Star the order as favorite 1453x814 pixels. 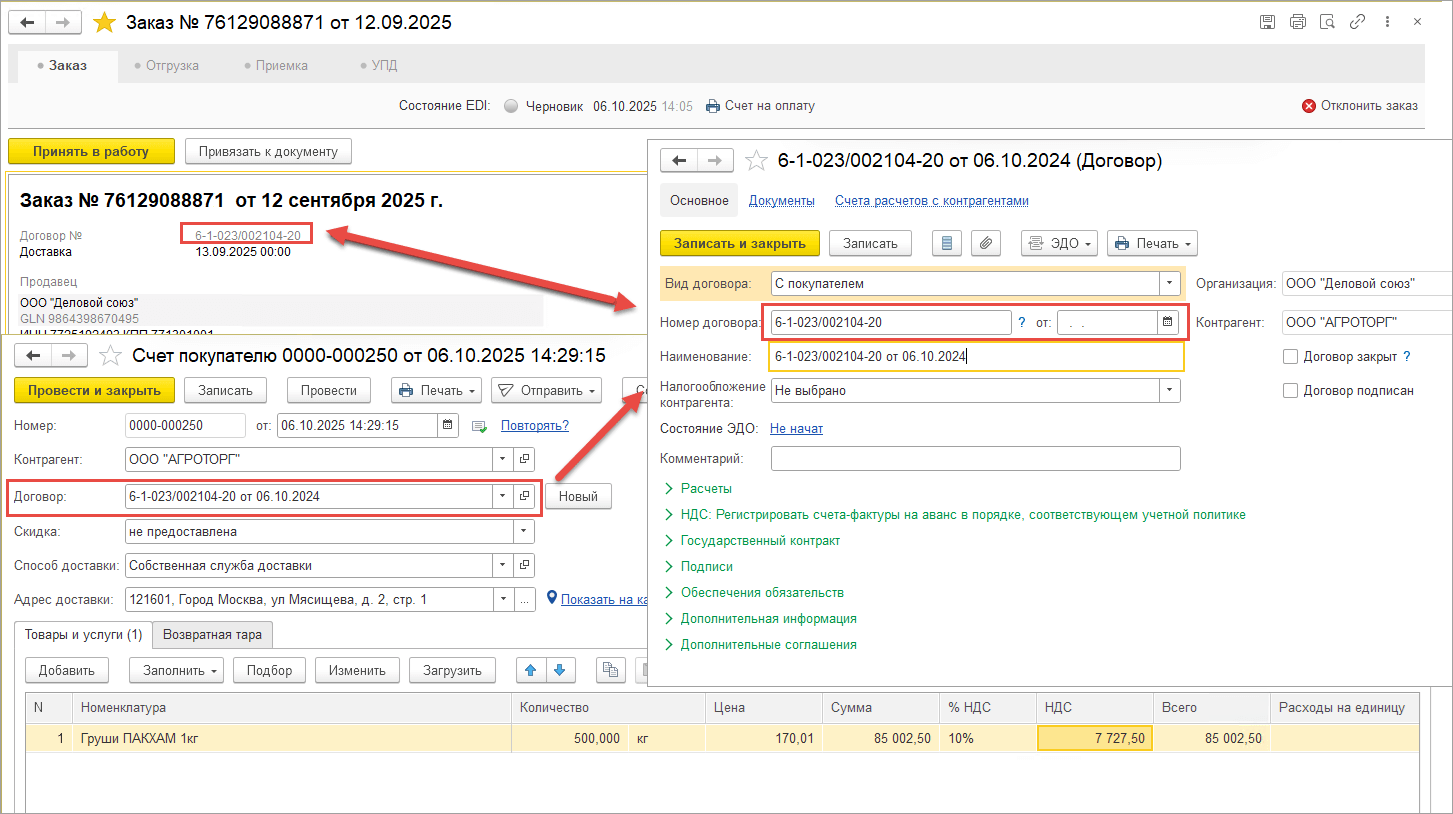point(104,21)
